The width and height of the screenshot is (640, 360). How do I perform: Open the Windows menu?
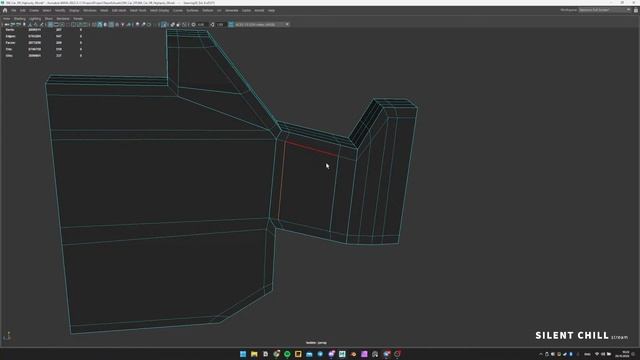90,10
